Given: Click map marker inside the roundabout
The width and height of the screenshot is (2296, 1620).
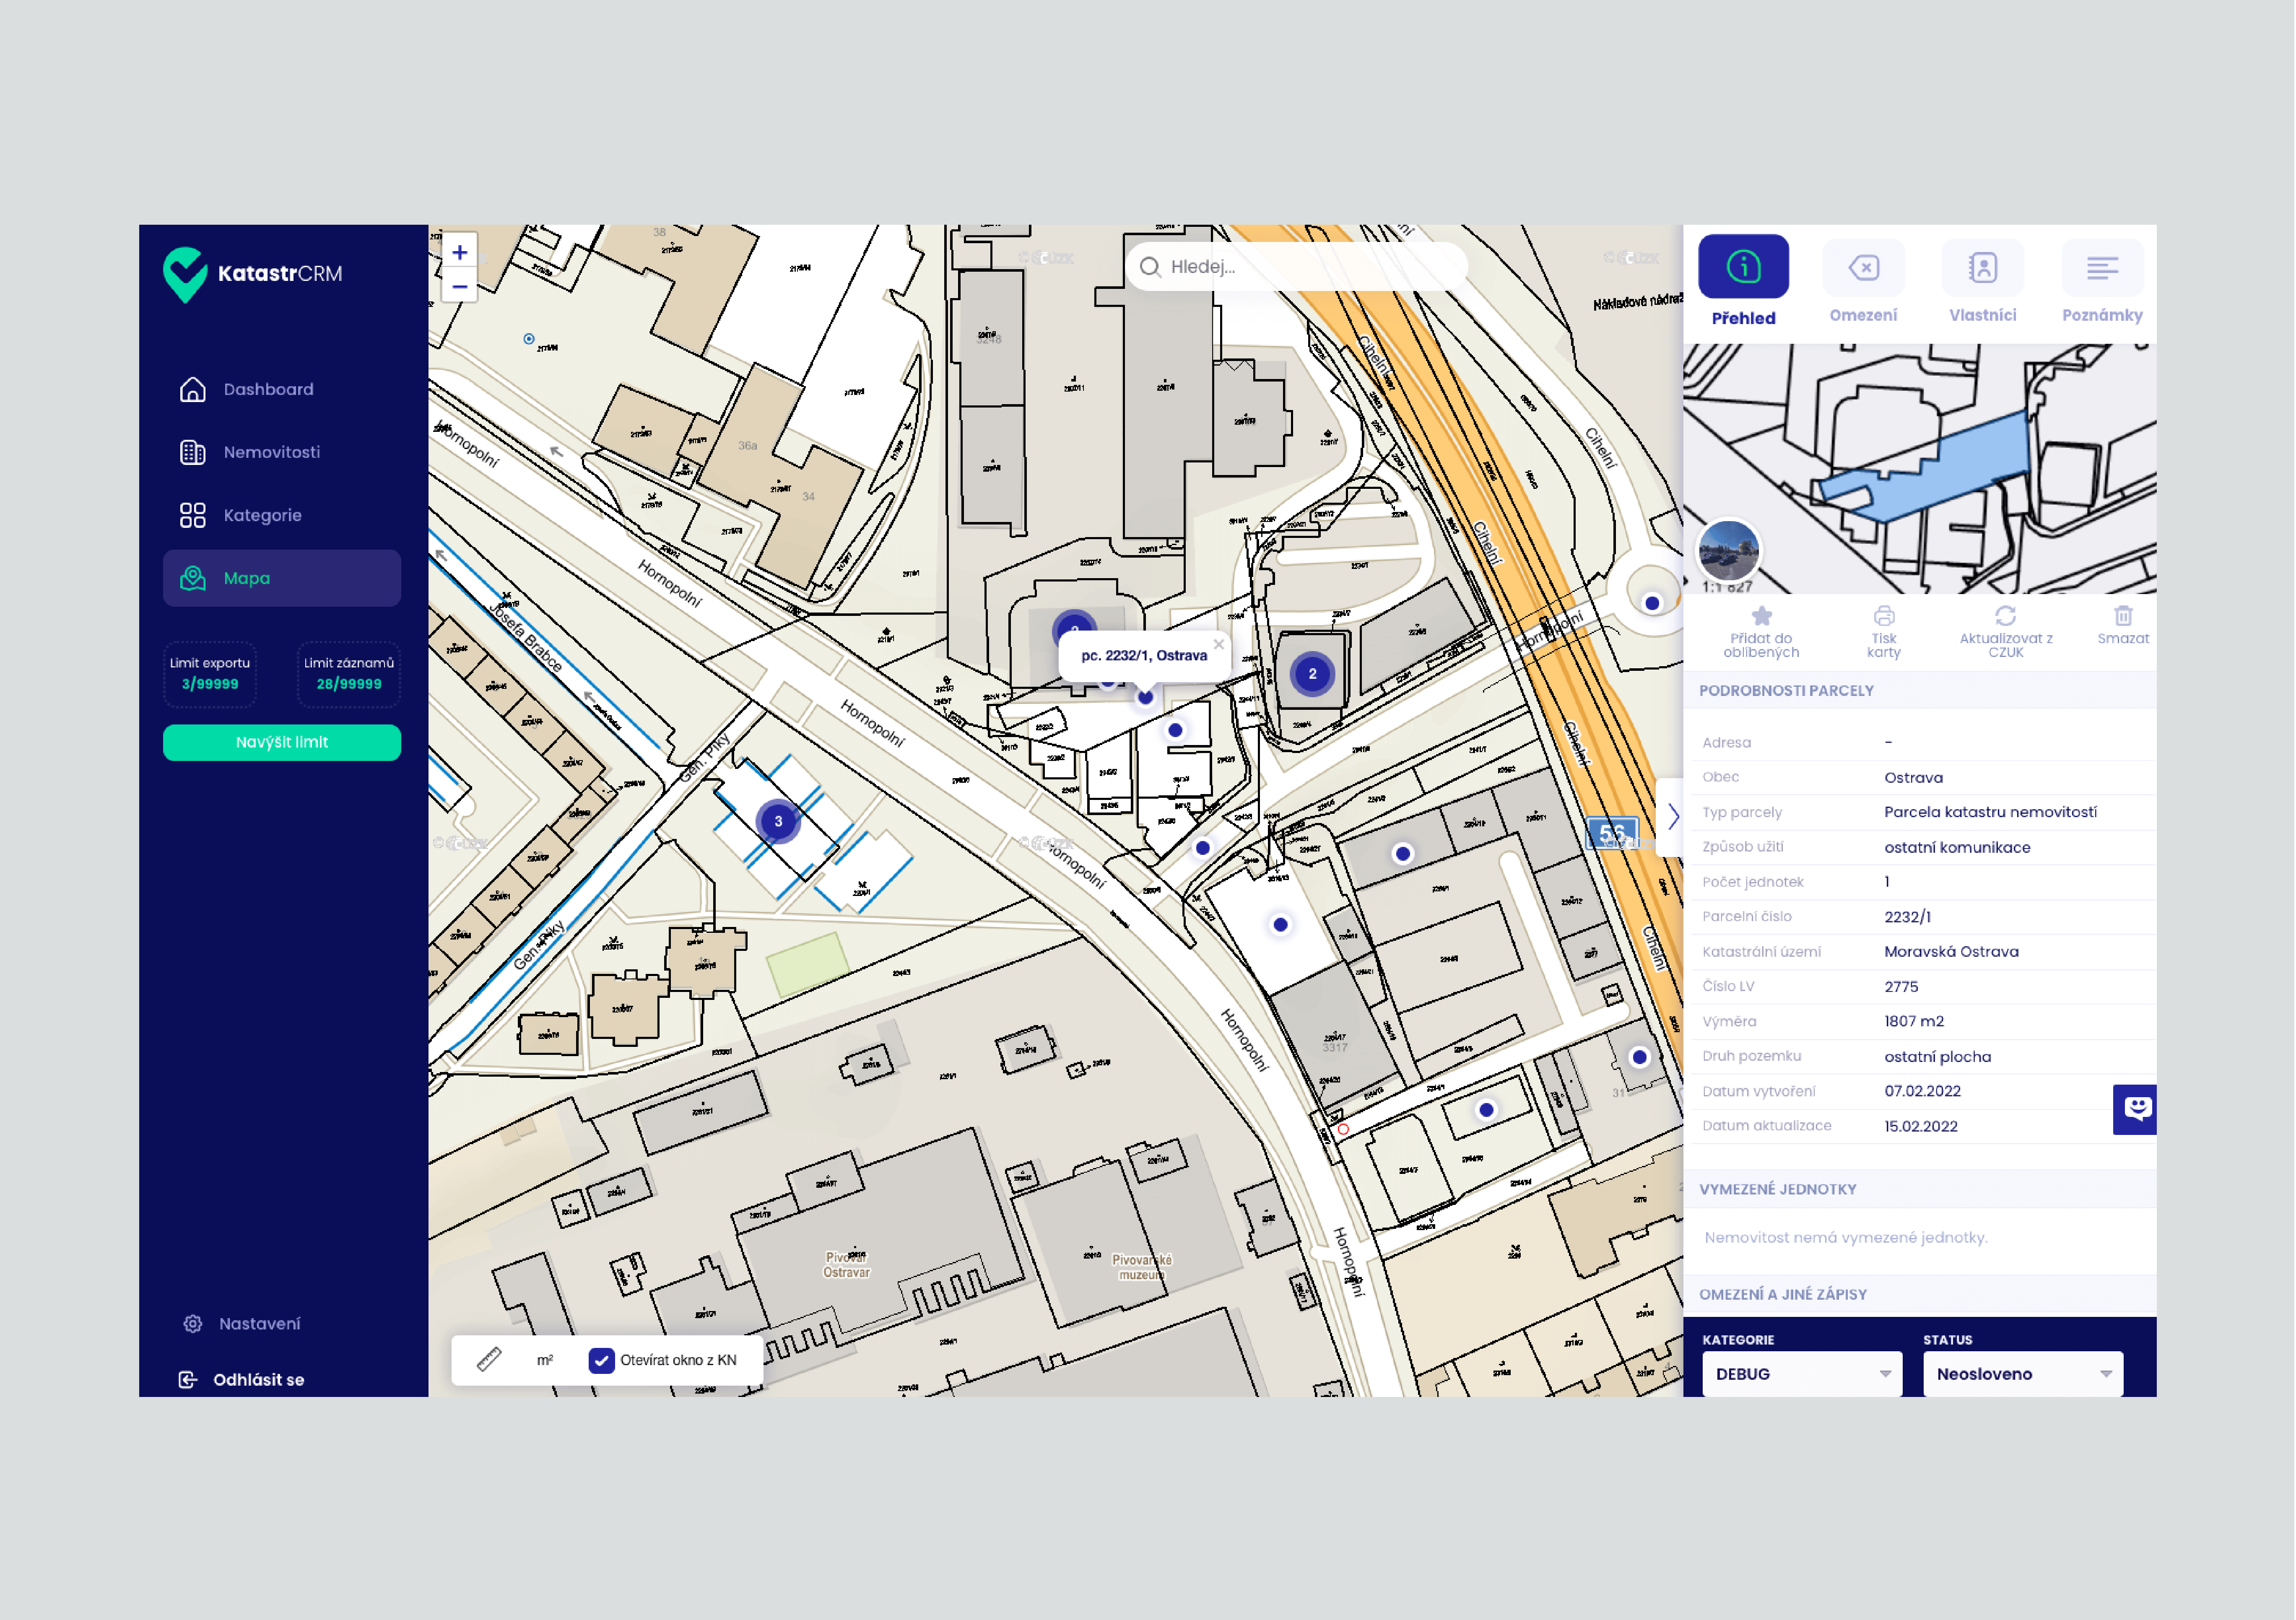Looking at the screenshot, I should (1652, 603).
